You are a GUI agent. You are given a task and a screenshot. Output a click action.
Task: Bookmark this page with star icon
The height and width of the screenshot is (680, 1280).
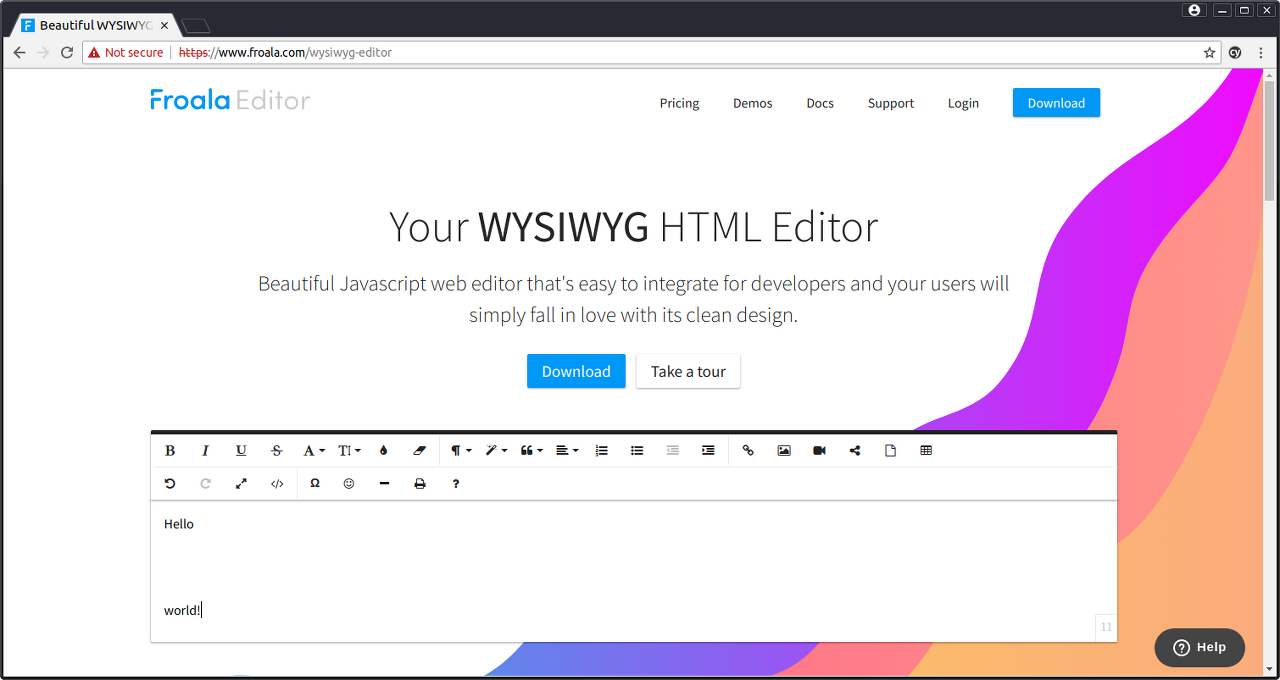click(1209, 52)
